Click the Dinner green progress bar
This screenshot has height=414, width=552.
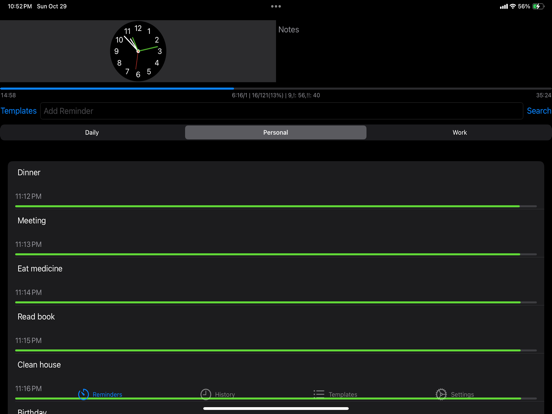pyautogui.click(x=276, y=206)
